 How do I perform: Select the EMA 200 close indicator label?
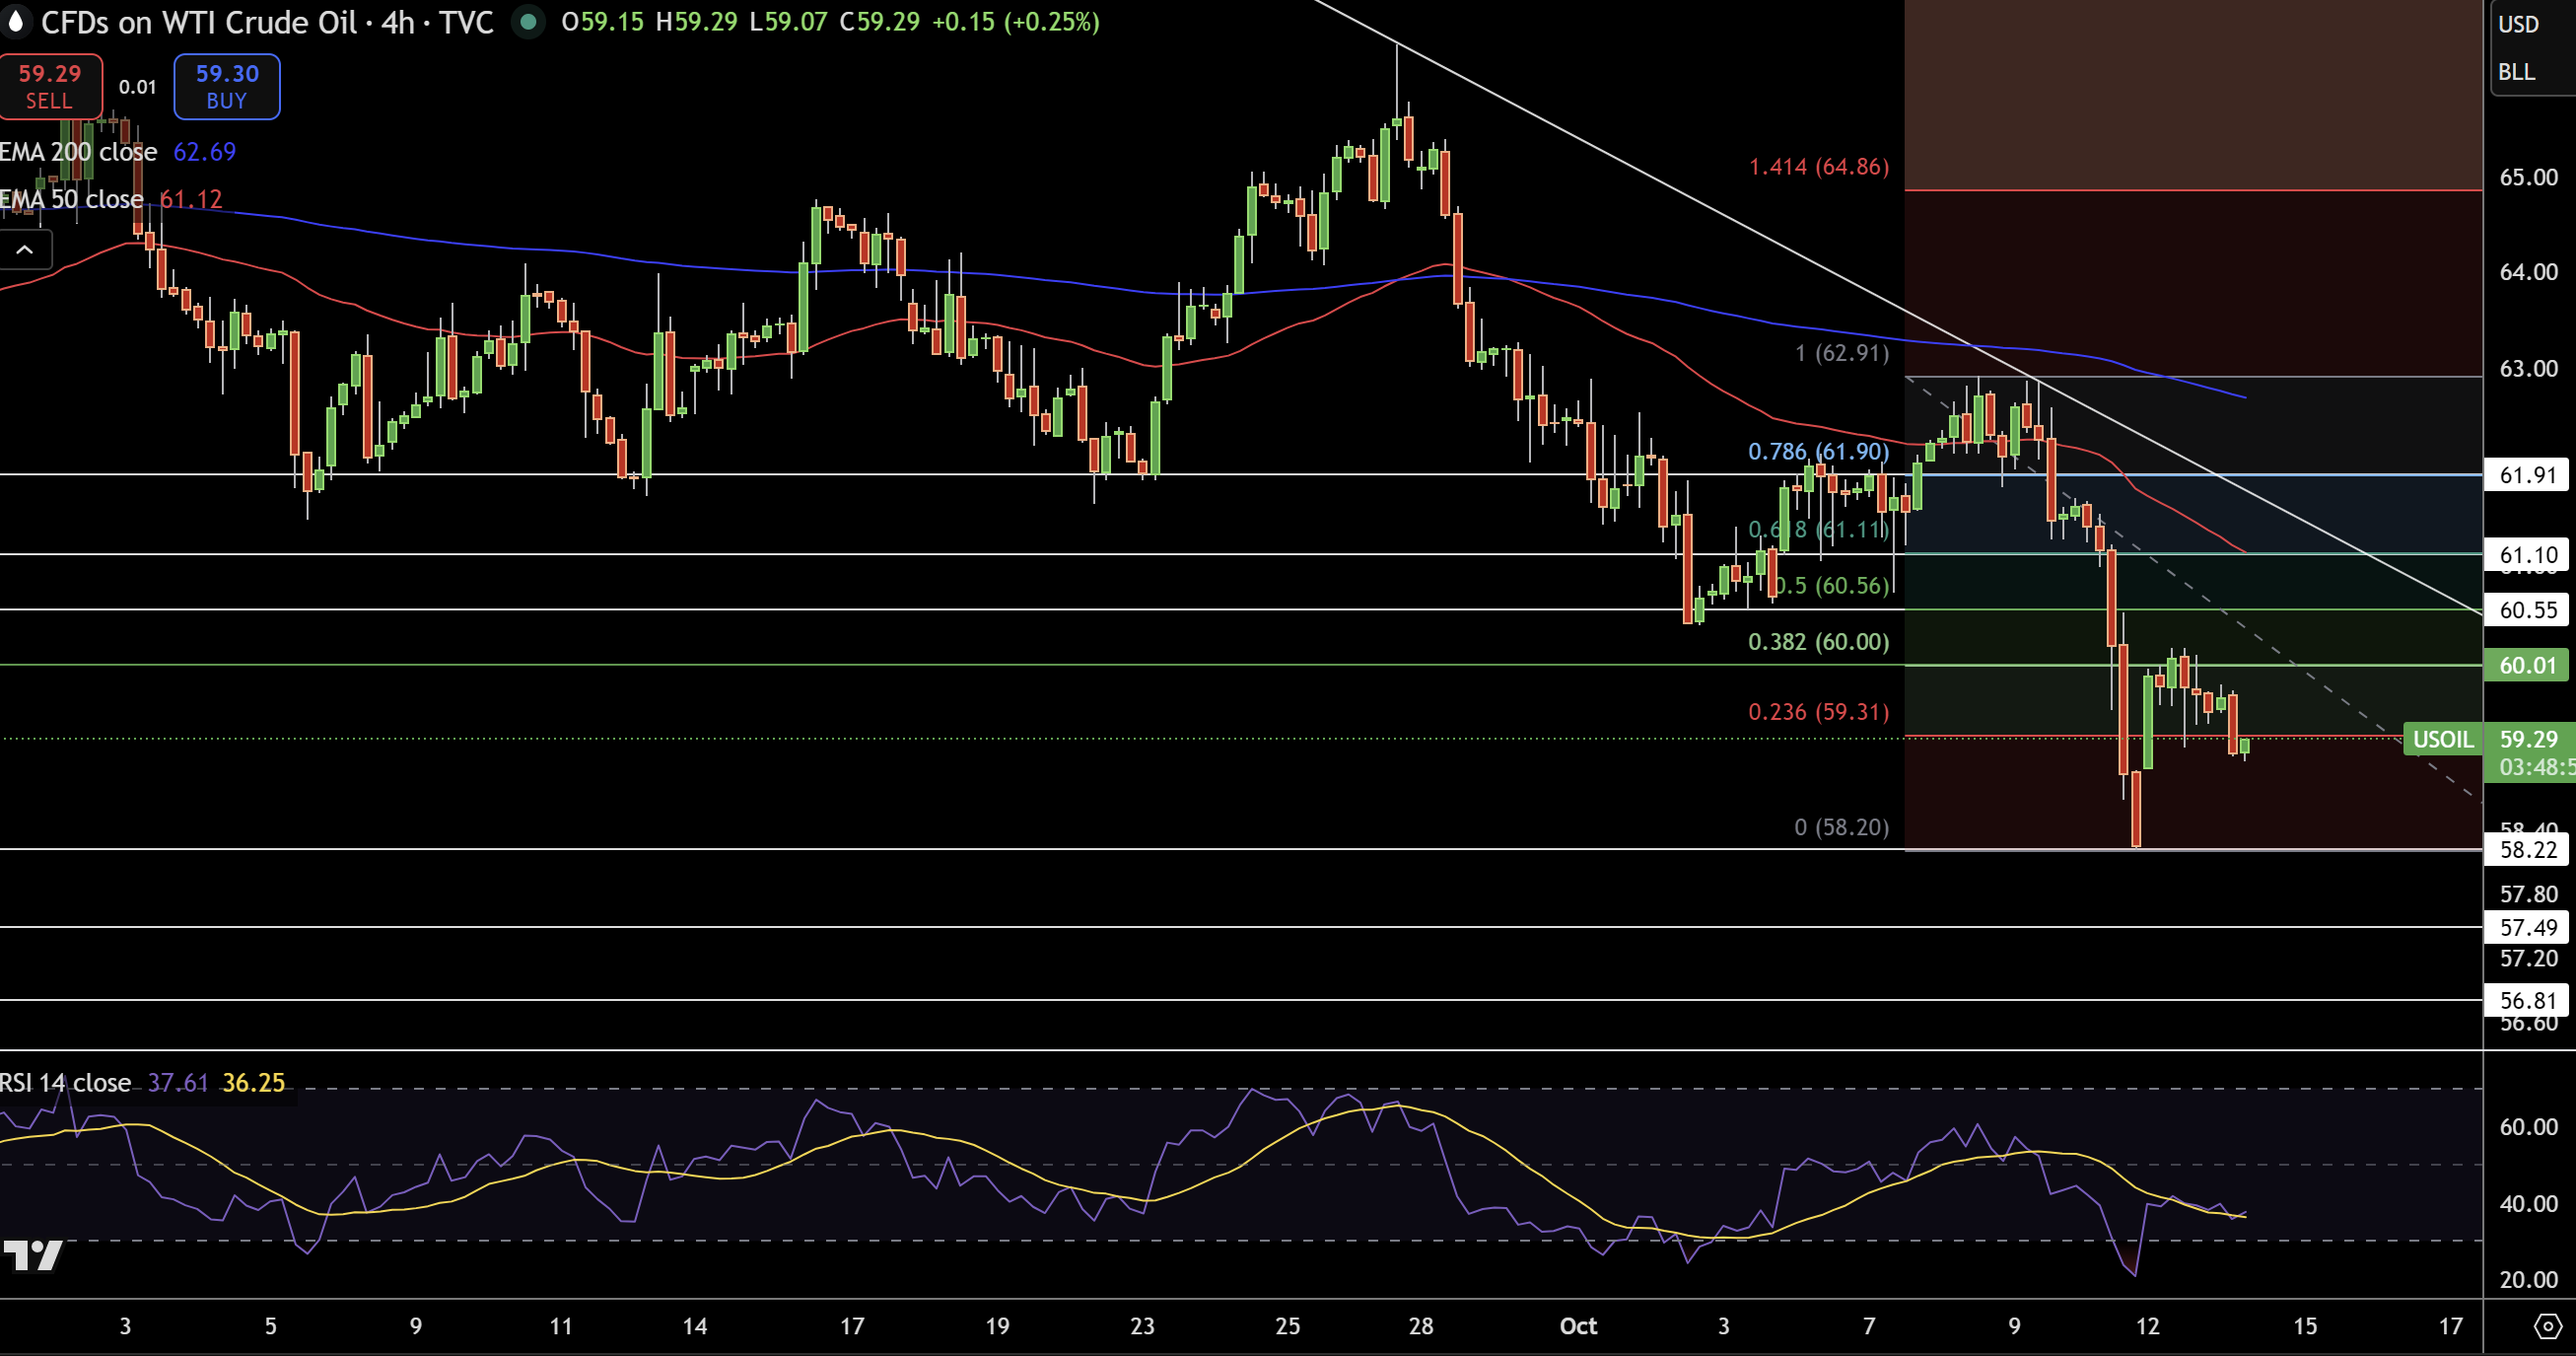(78, 152)
